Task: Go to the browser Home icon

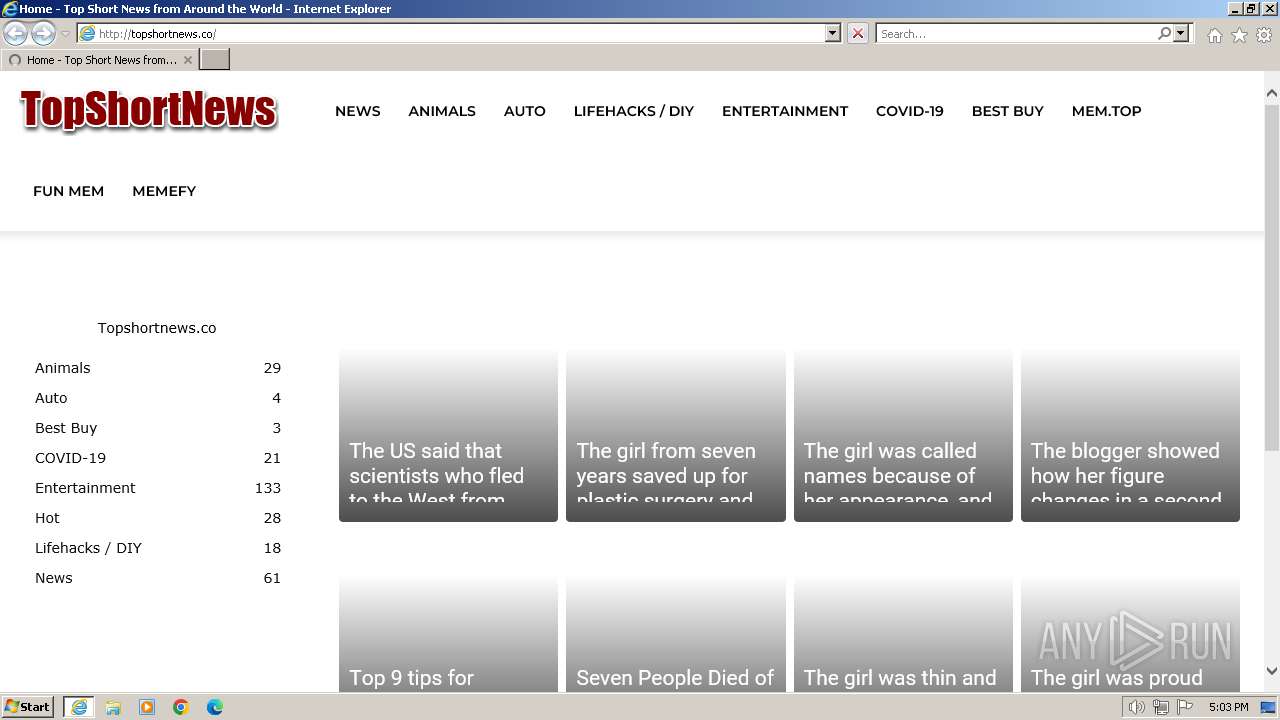Action: pyautogui.click(x=1214, y=35)
